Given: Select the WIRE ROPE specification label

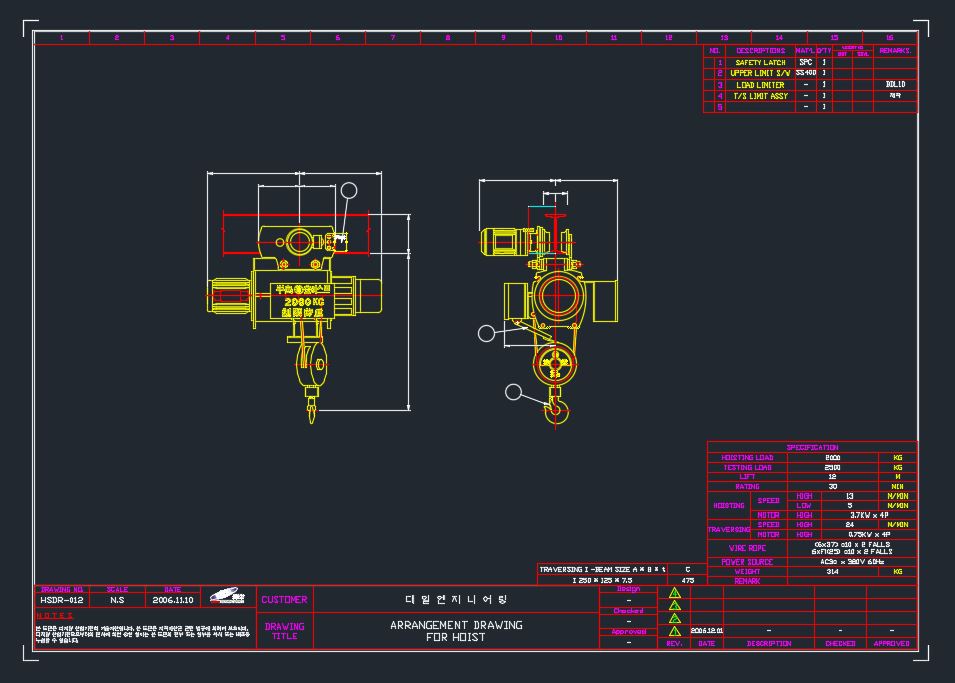Looking at the screenshot, I should click(747, 548).
